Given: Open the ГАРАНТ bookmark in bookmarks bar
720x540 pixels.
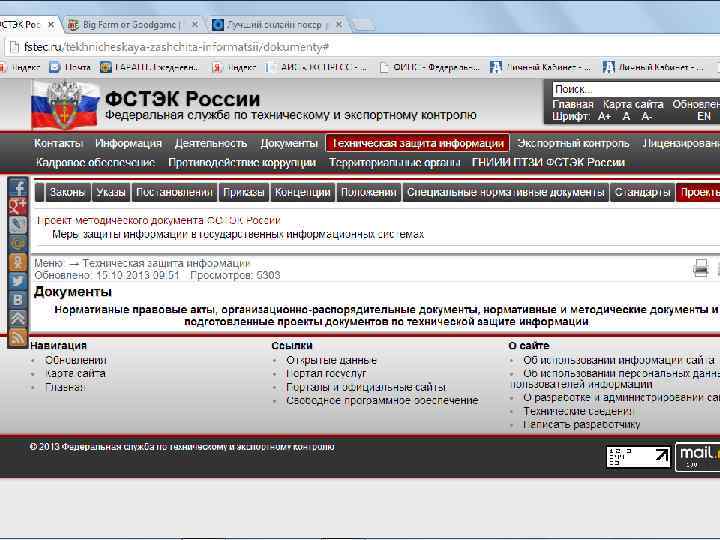Looking at the screenshot, I should pos(150,68).
